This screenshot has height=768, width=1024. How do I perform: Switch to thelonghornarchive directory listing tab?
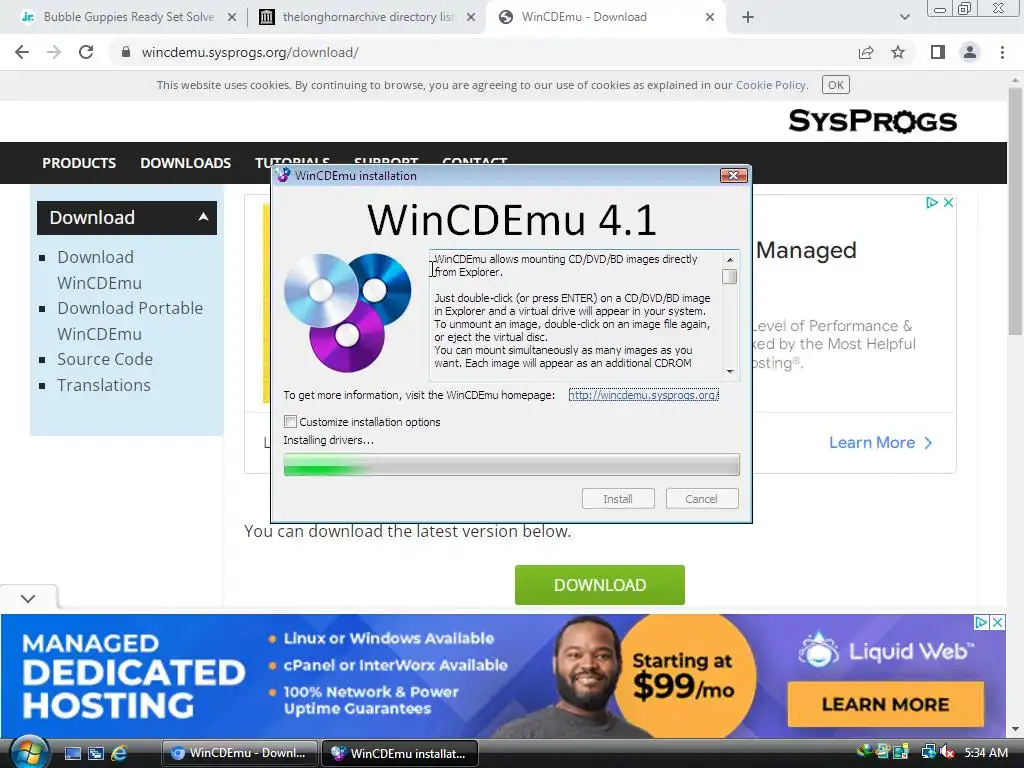point(366,17)
